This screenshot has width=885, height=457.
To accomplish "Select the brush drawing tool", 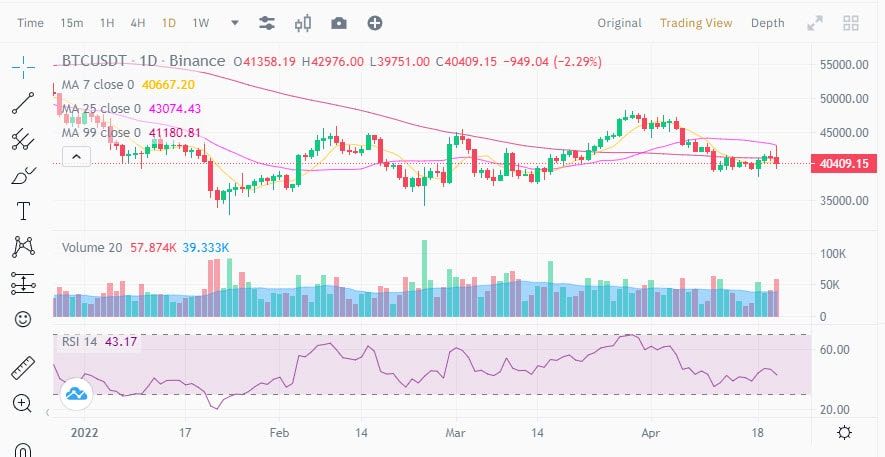I will tap(23, 175).
